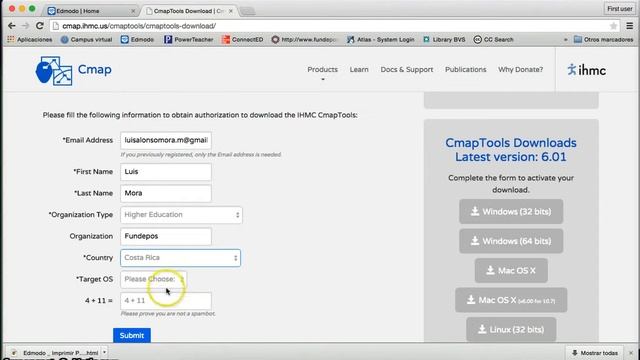Click the First Name field
Viewport: 640px width, 360px height.
pyautogui.click(x=166, y=172)
